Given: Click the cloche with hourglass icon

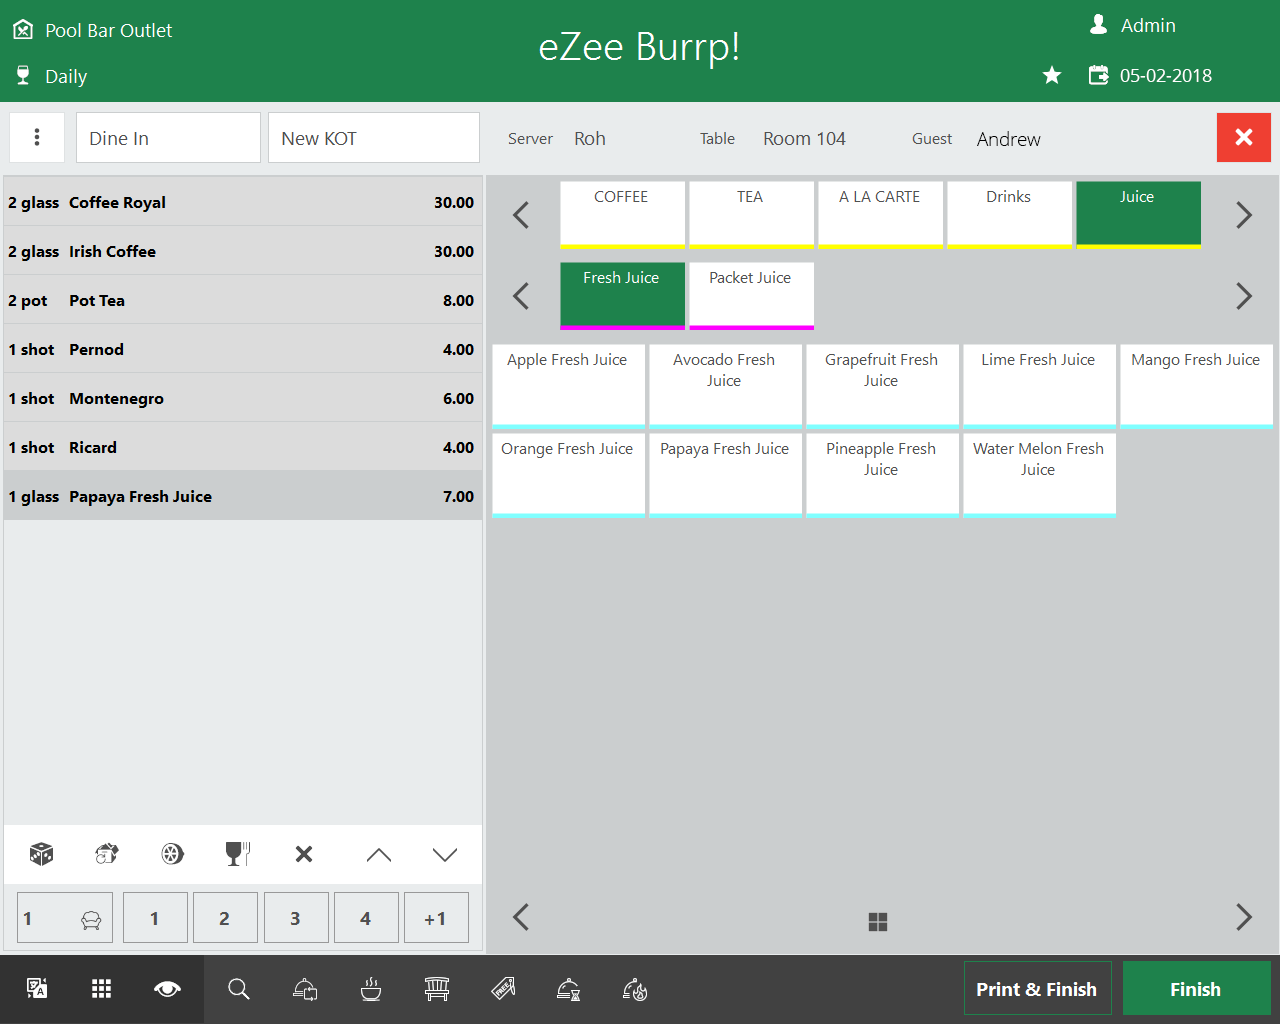Looking at the screenshot, I should (x=569, y=989).
